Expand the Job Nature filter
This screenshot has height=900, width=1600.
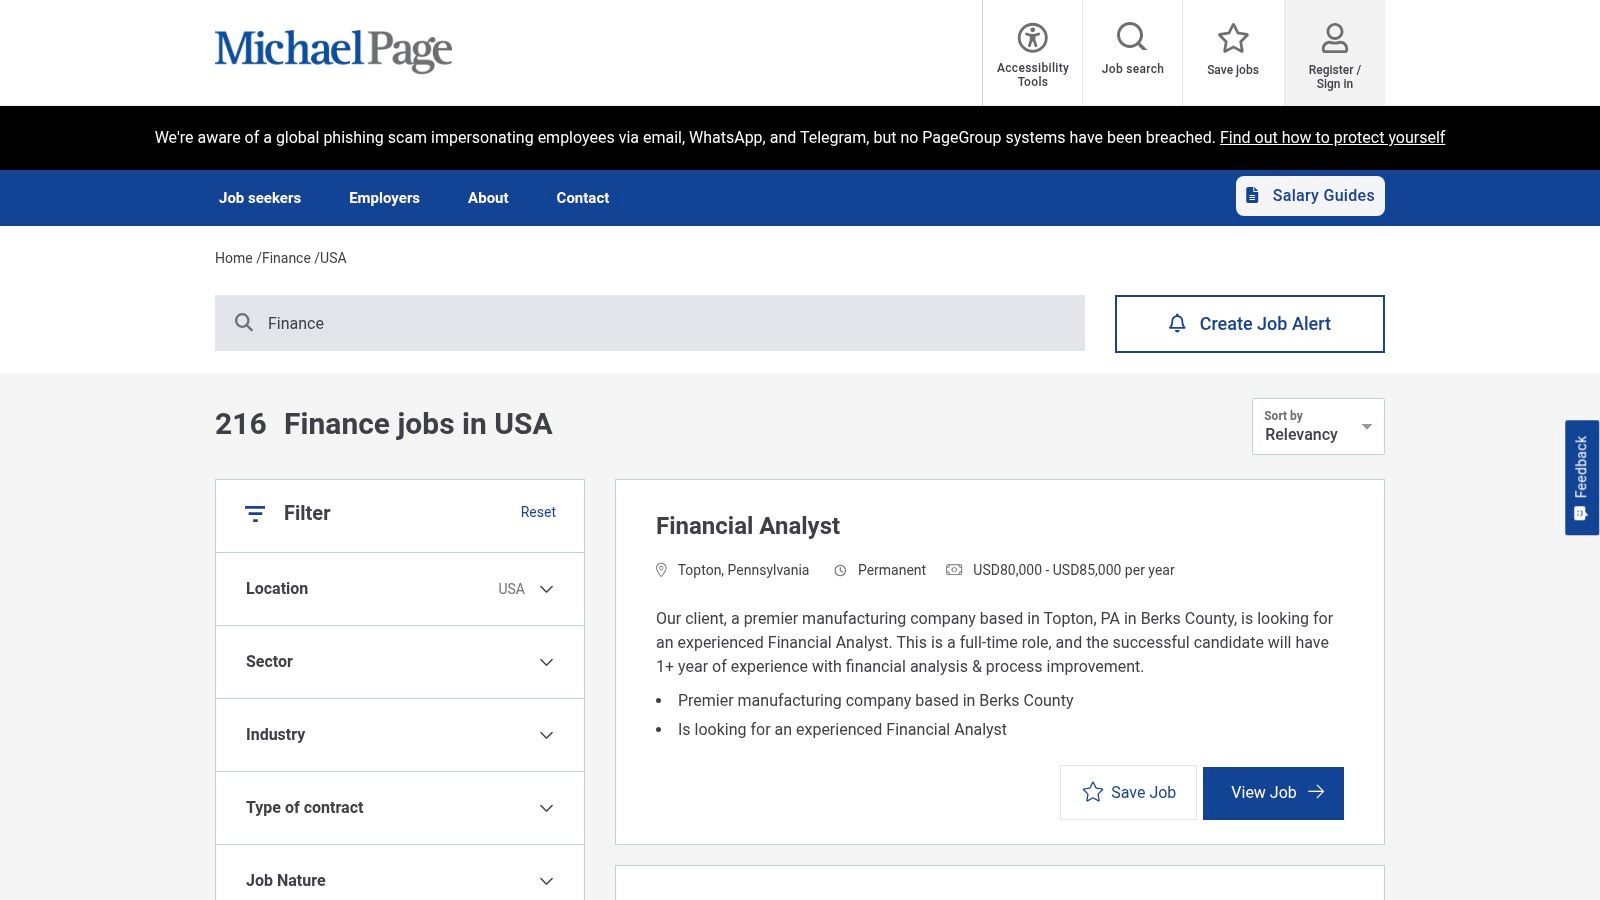(400, 880)
